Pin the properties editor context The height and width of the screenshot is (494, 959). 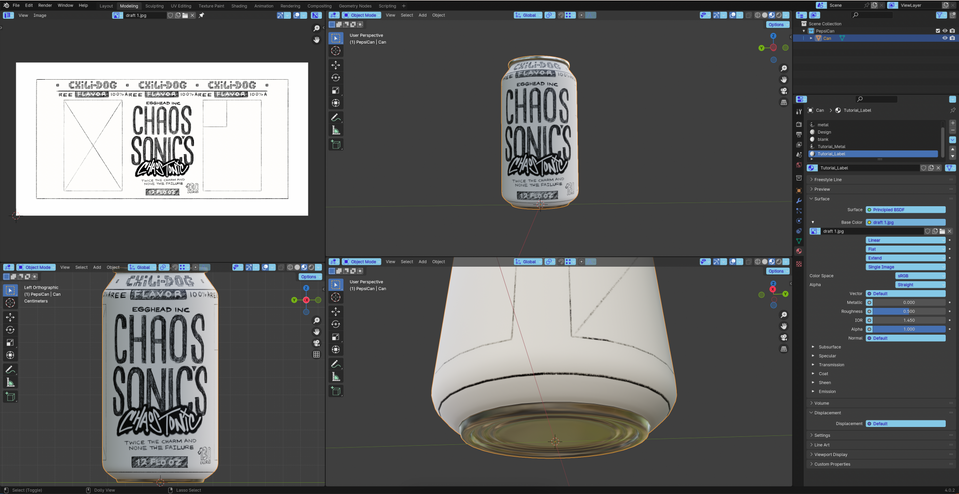[x=953, y=110]
